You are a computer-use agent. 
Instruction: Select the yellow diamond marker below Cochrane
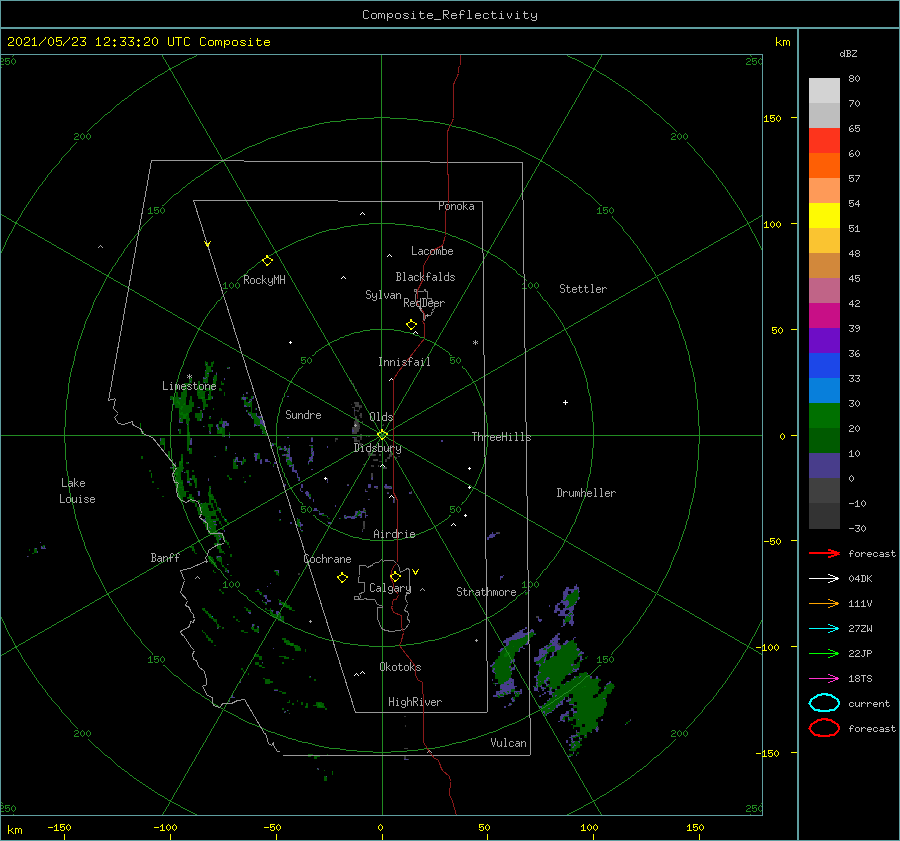click(343, 578)
